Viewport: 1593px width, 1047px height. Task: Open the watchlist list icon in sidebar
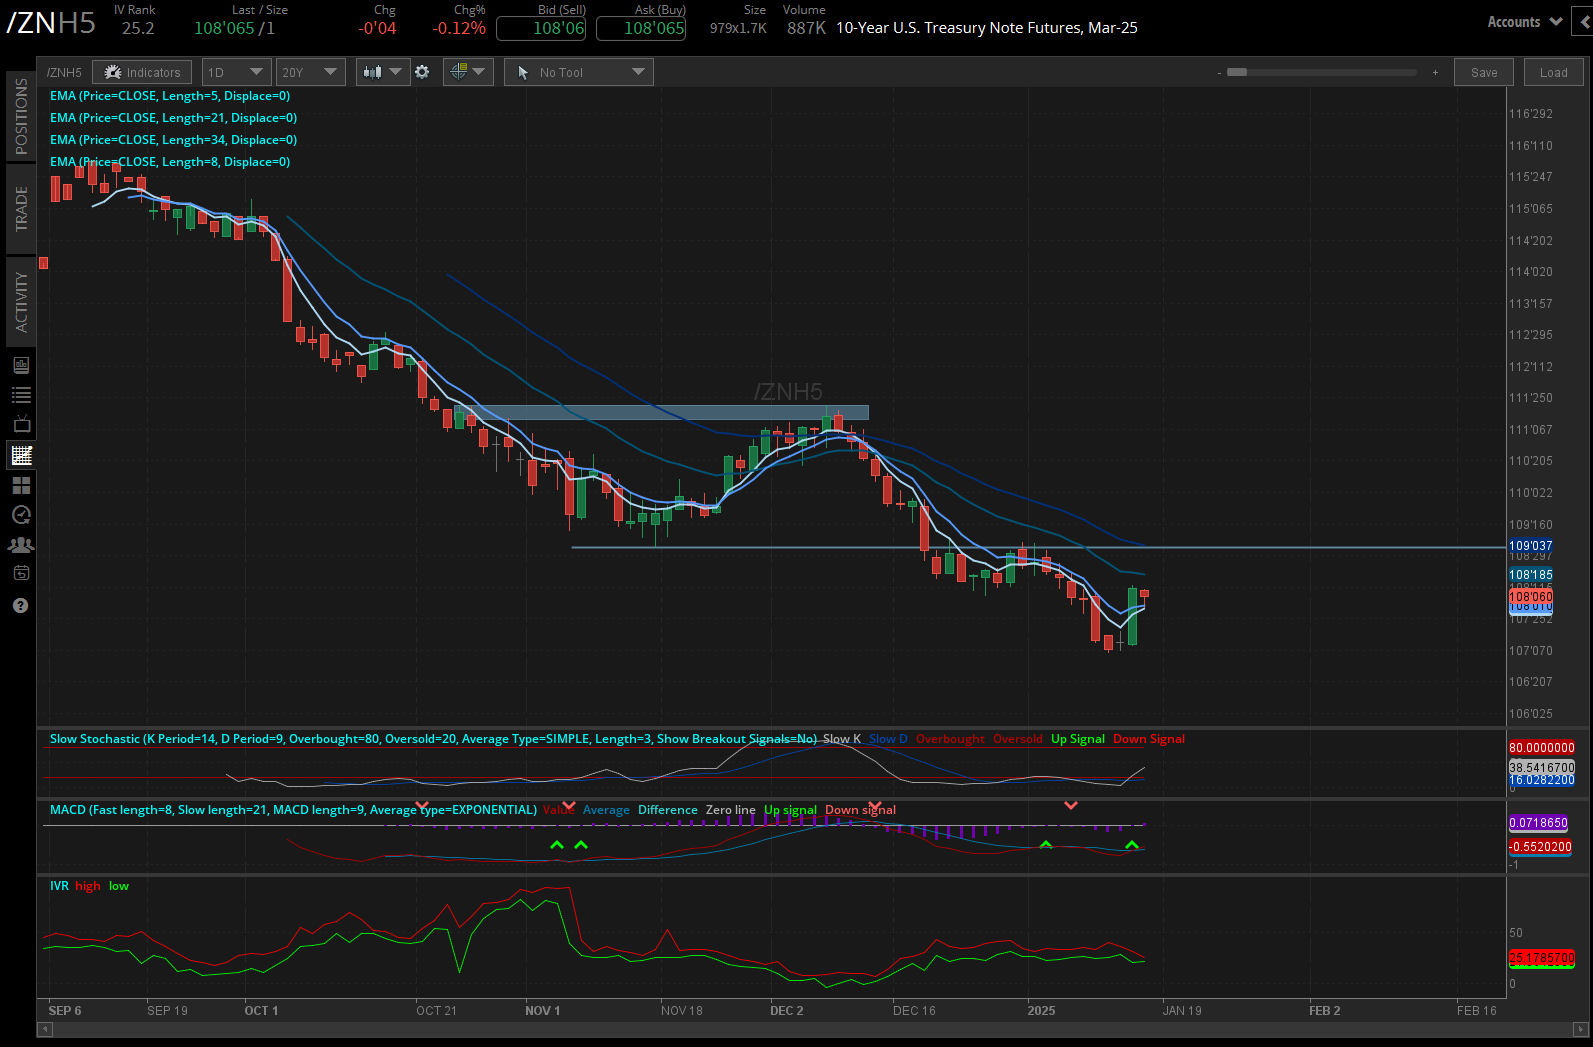(21, 395)
